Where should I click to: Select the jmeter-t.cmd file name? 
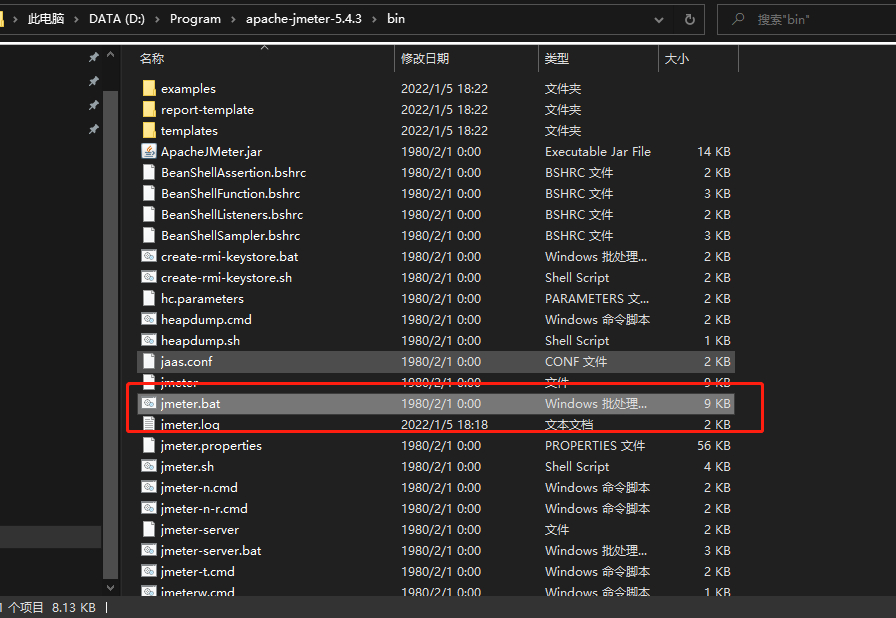click(x=197, y=572)
